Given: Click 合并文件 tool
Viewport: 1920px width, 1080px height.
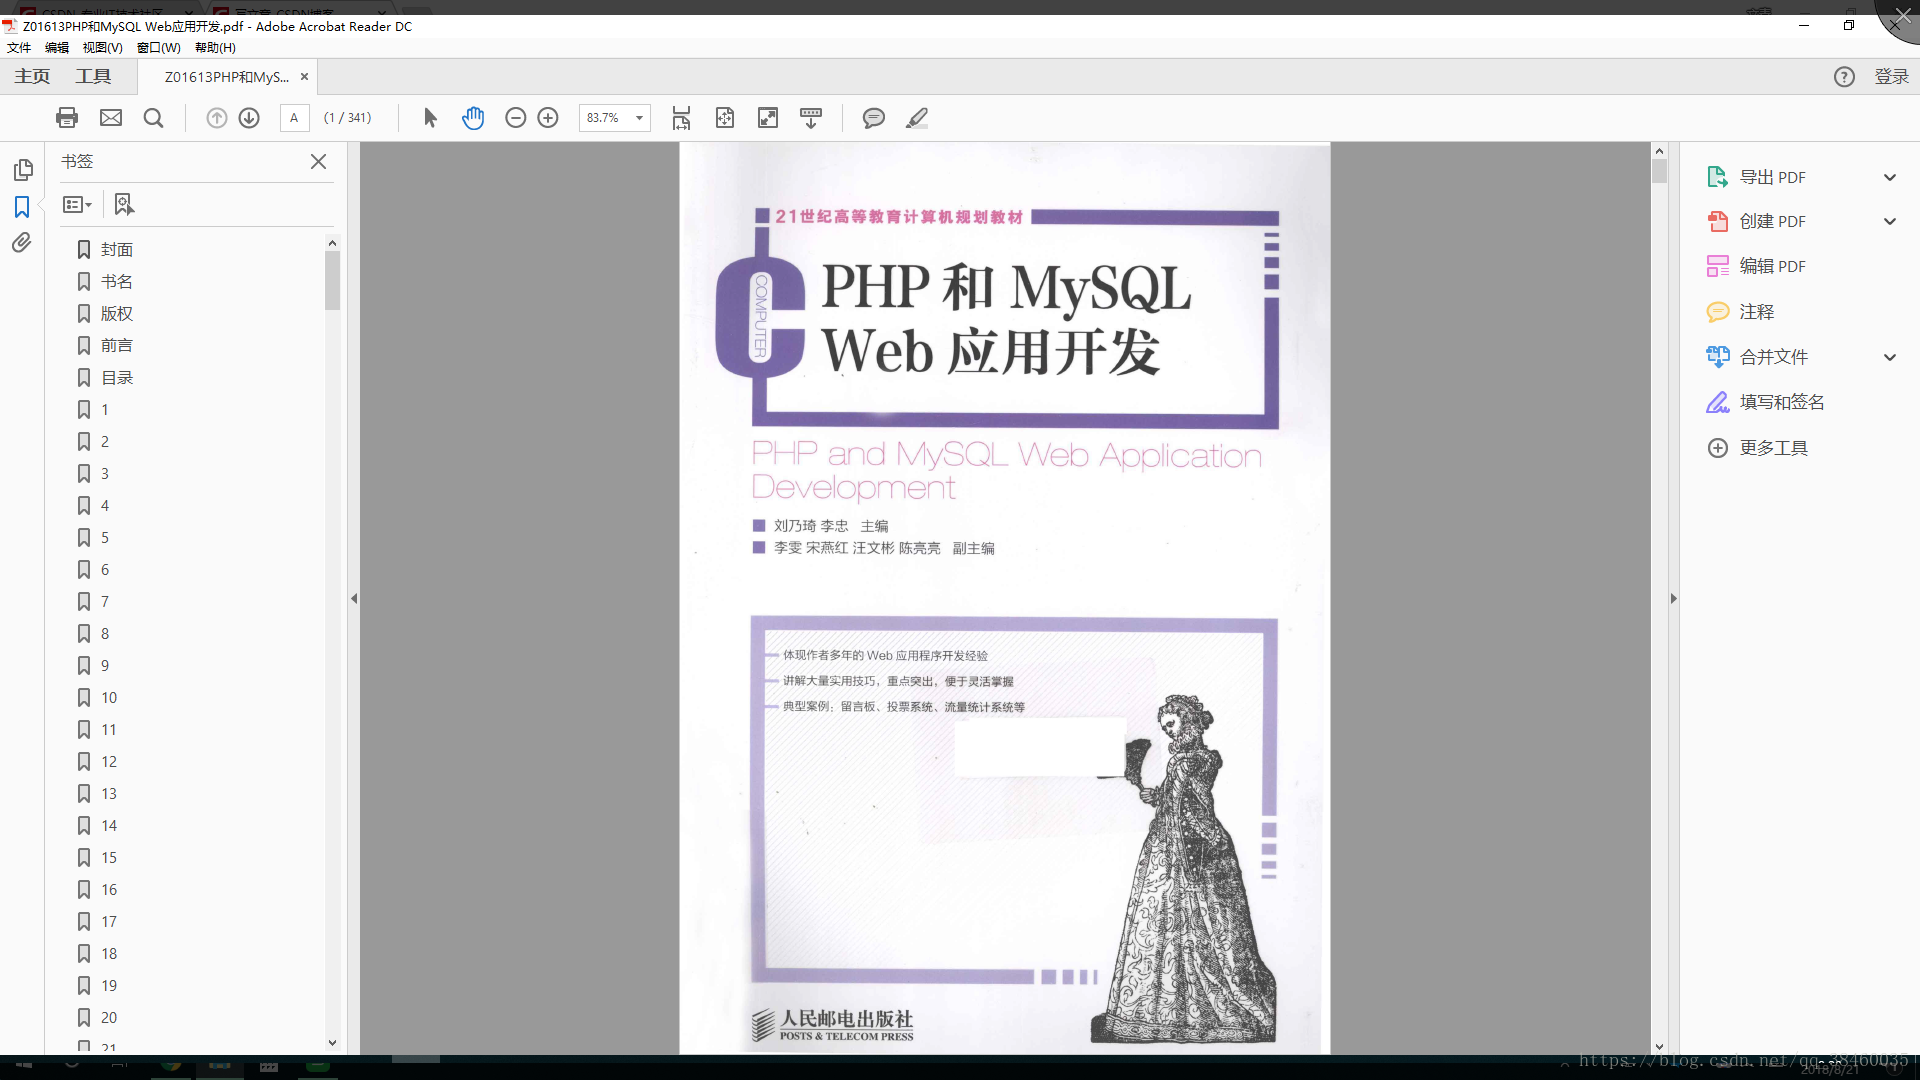Looking at the screenshot, I should 1773,357.
